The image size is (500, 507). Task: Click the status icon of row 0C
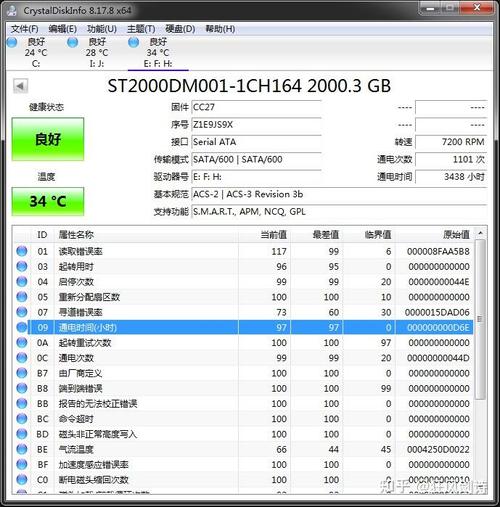[x=22, y=358]
